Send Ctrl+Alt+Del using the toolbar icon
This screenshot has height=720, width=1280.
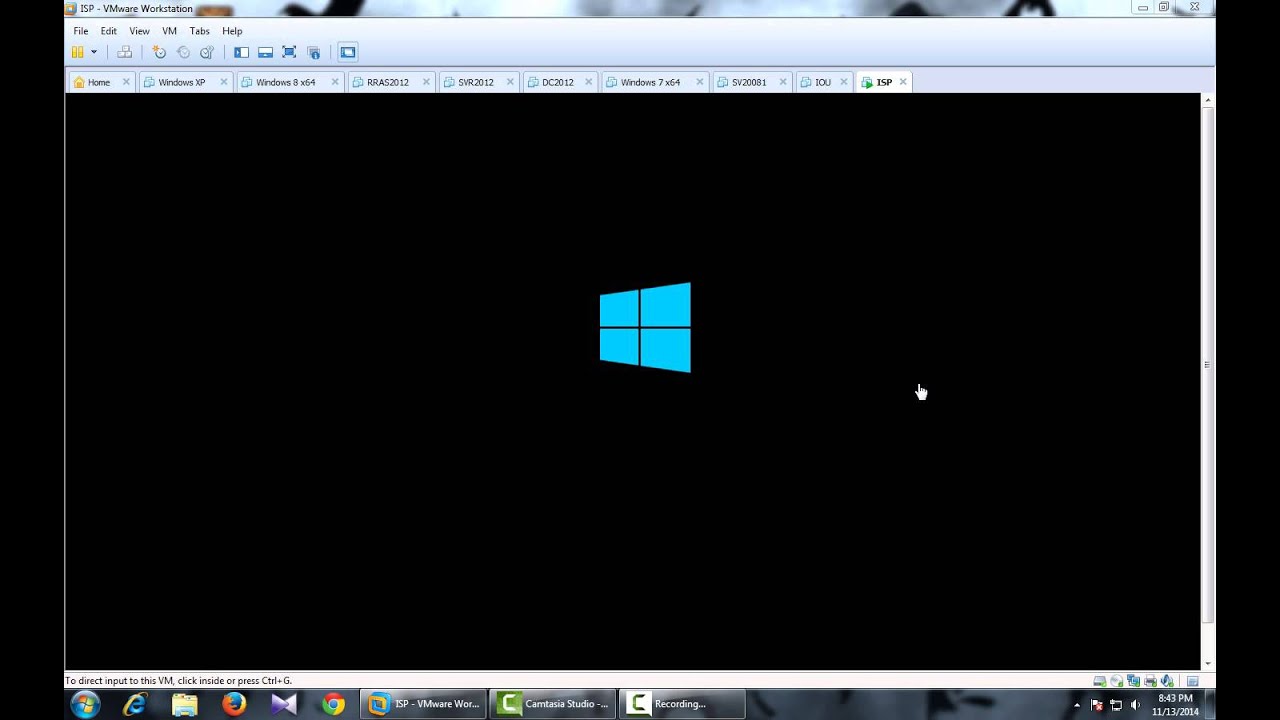(x=124, y=52)
